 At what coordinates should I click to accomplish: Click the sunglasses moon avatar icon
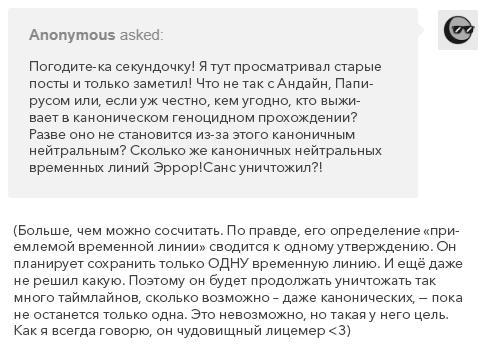pyautogui.click(x=458, y=30)
